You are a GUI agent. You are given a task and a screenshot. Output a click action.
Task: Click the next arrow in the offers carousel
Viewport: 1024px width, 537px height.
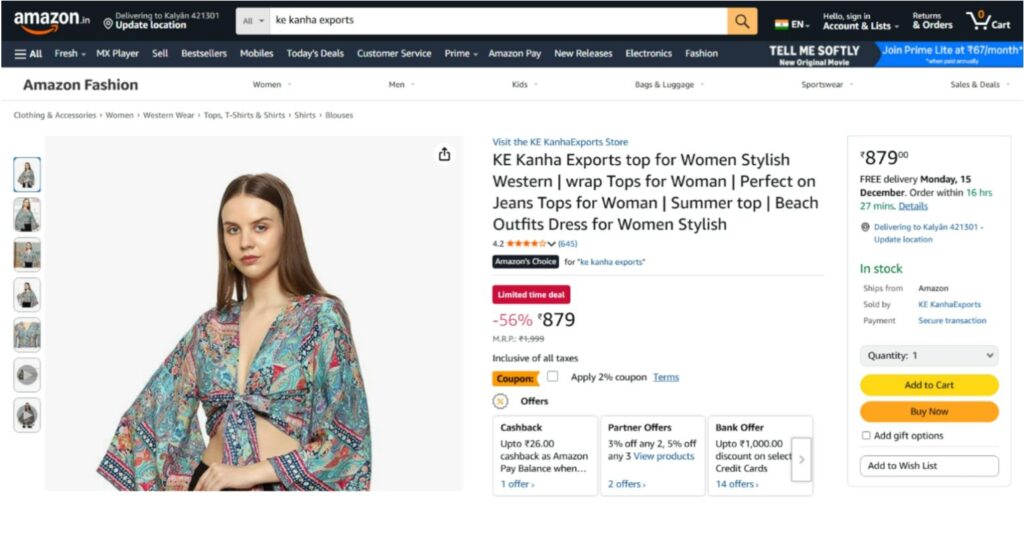click(801, 459)
